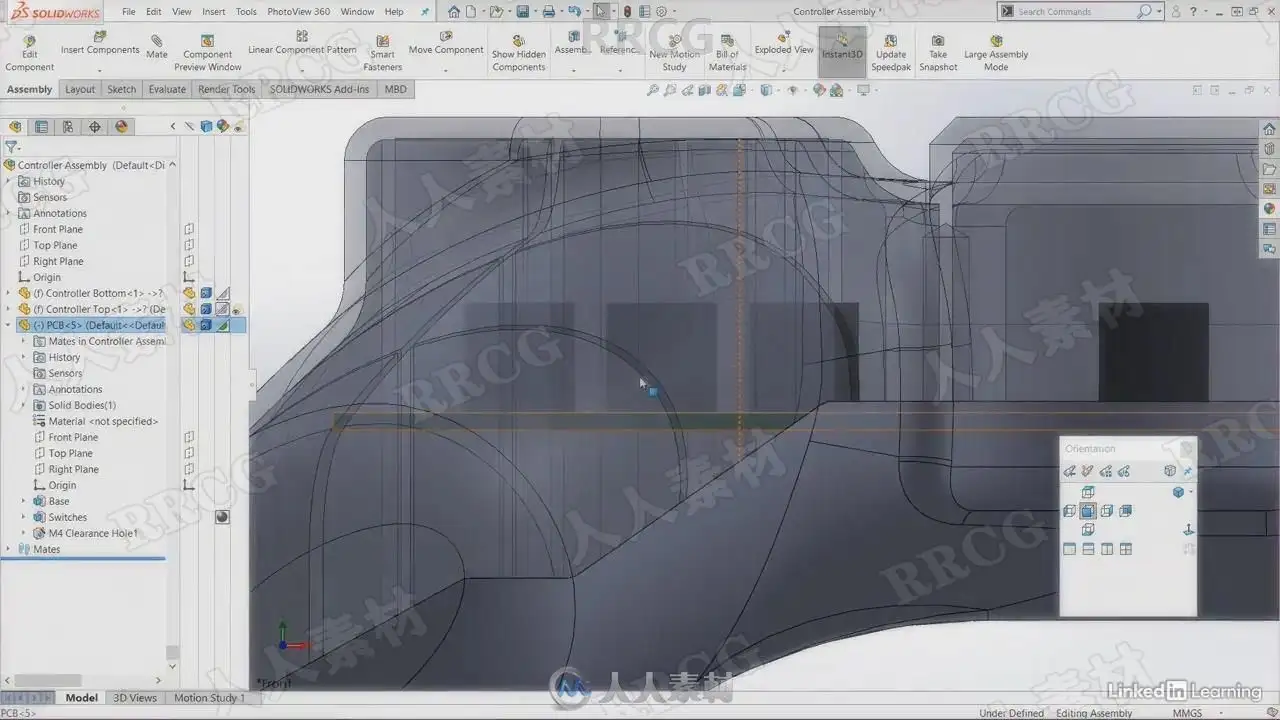Click Take Snapshot tool
1280x720 pixels.
click(938, 54)
